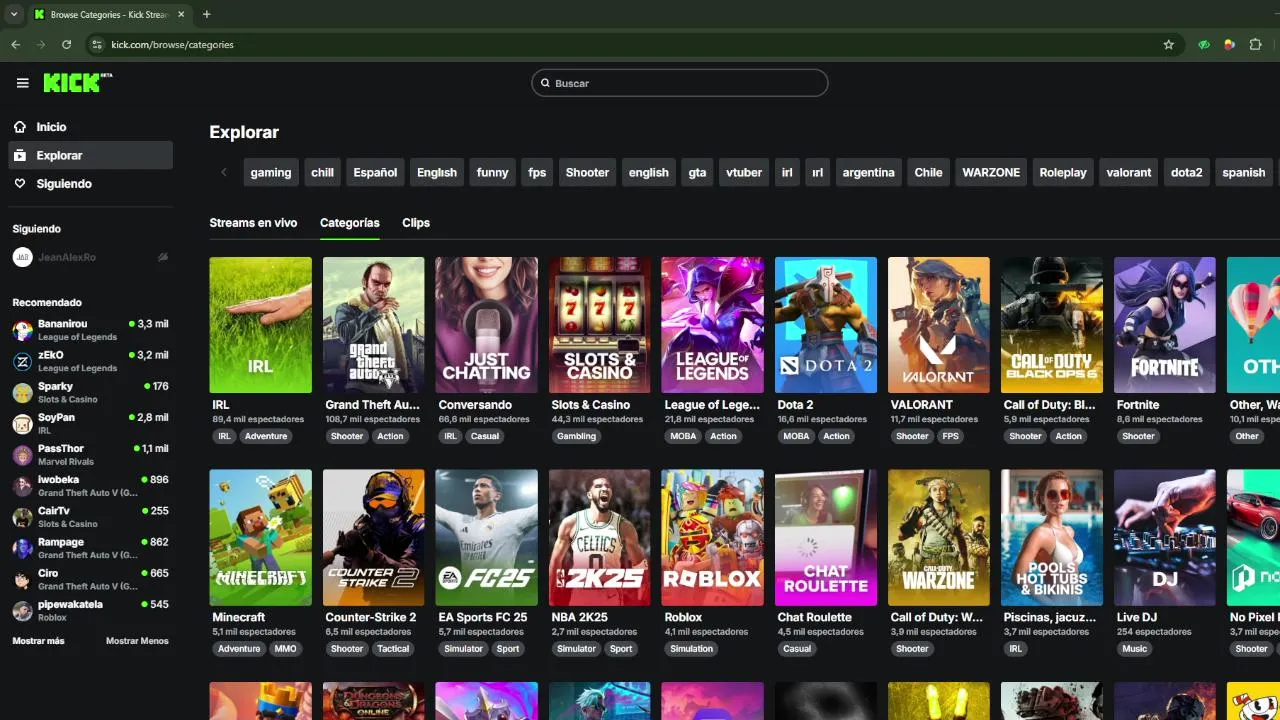This screenshot has height=720, width=1280.
Task: Open the hamburger sidebar menu
Action: 22,83
